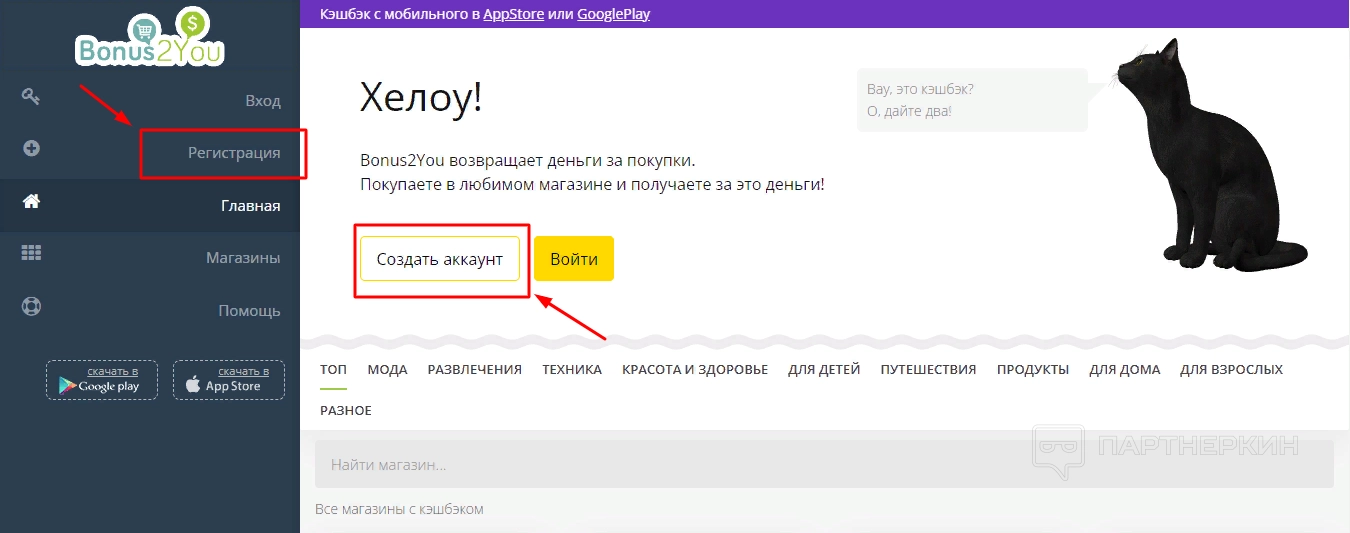This screenshot has height=533, width=1350.
Task: Click the cat speech bubble text
Action: pos(920,100)
